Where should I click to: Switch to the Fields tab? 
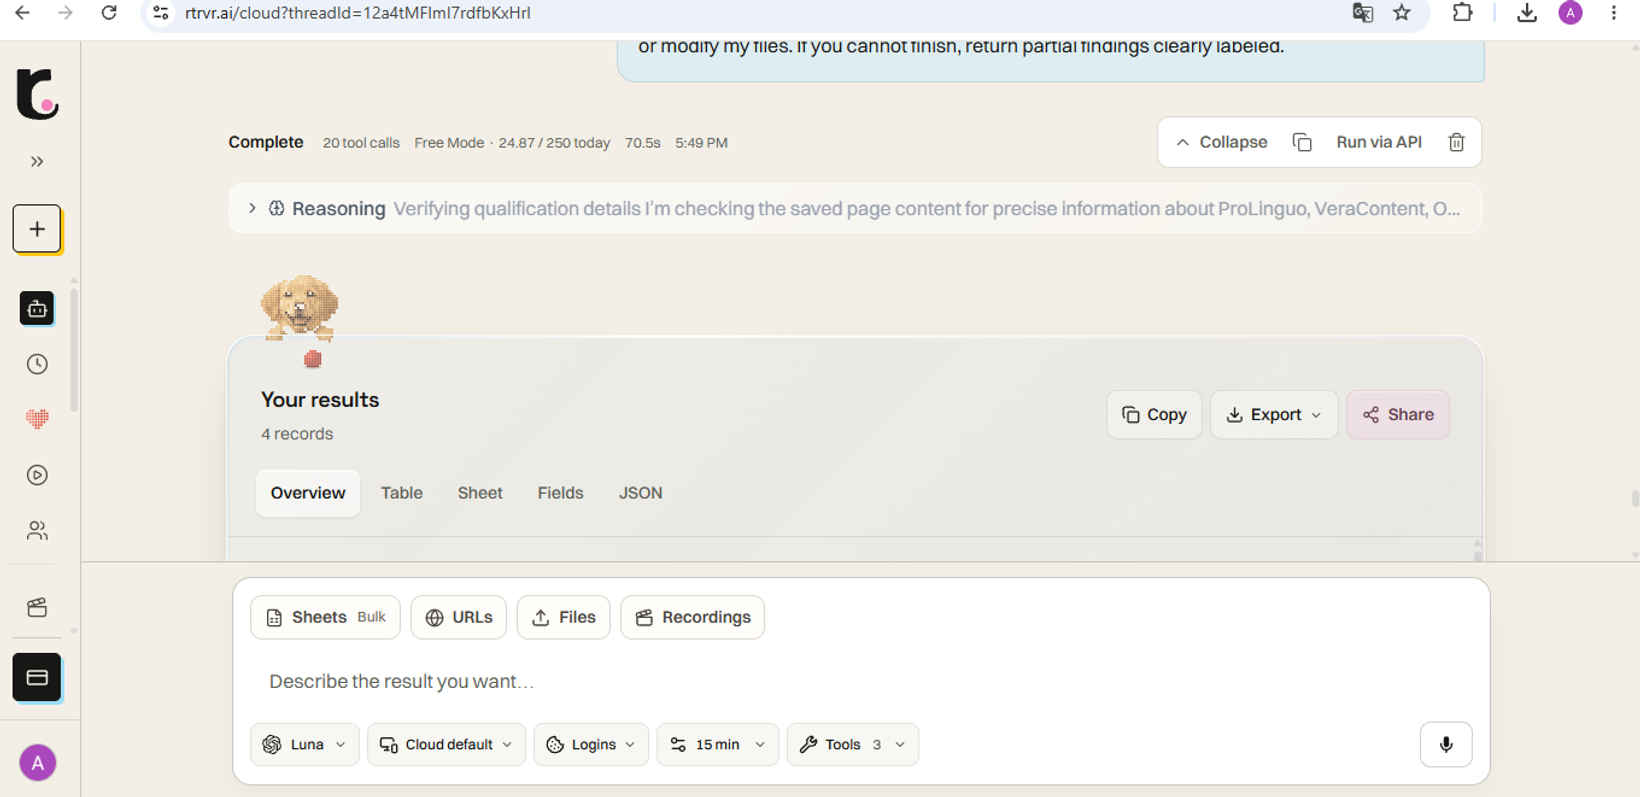click(560, 493)
